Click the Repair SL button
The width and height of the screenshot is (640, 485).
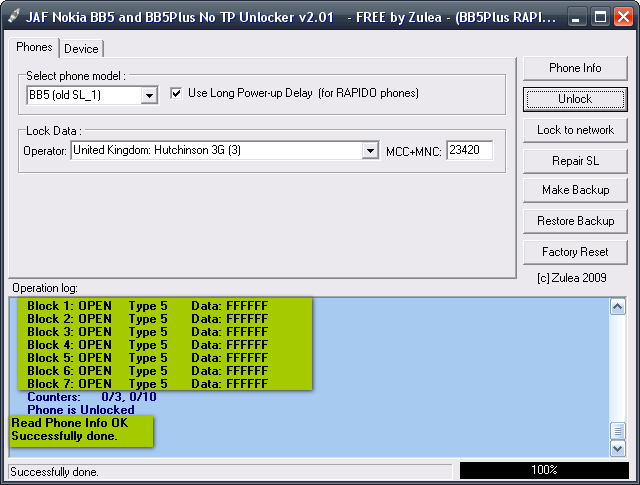(575, 161)
